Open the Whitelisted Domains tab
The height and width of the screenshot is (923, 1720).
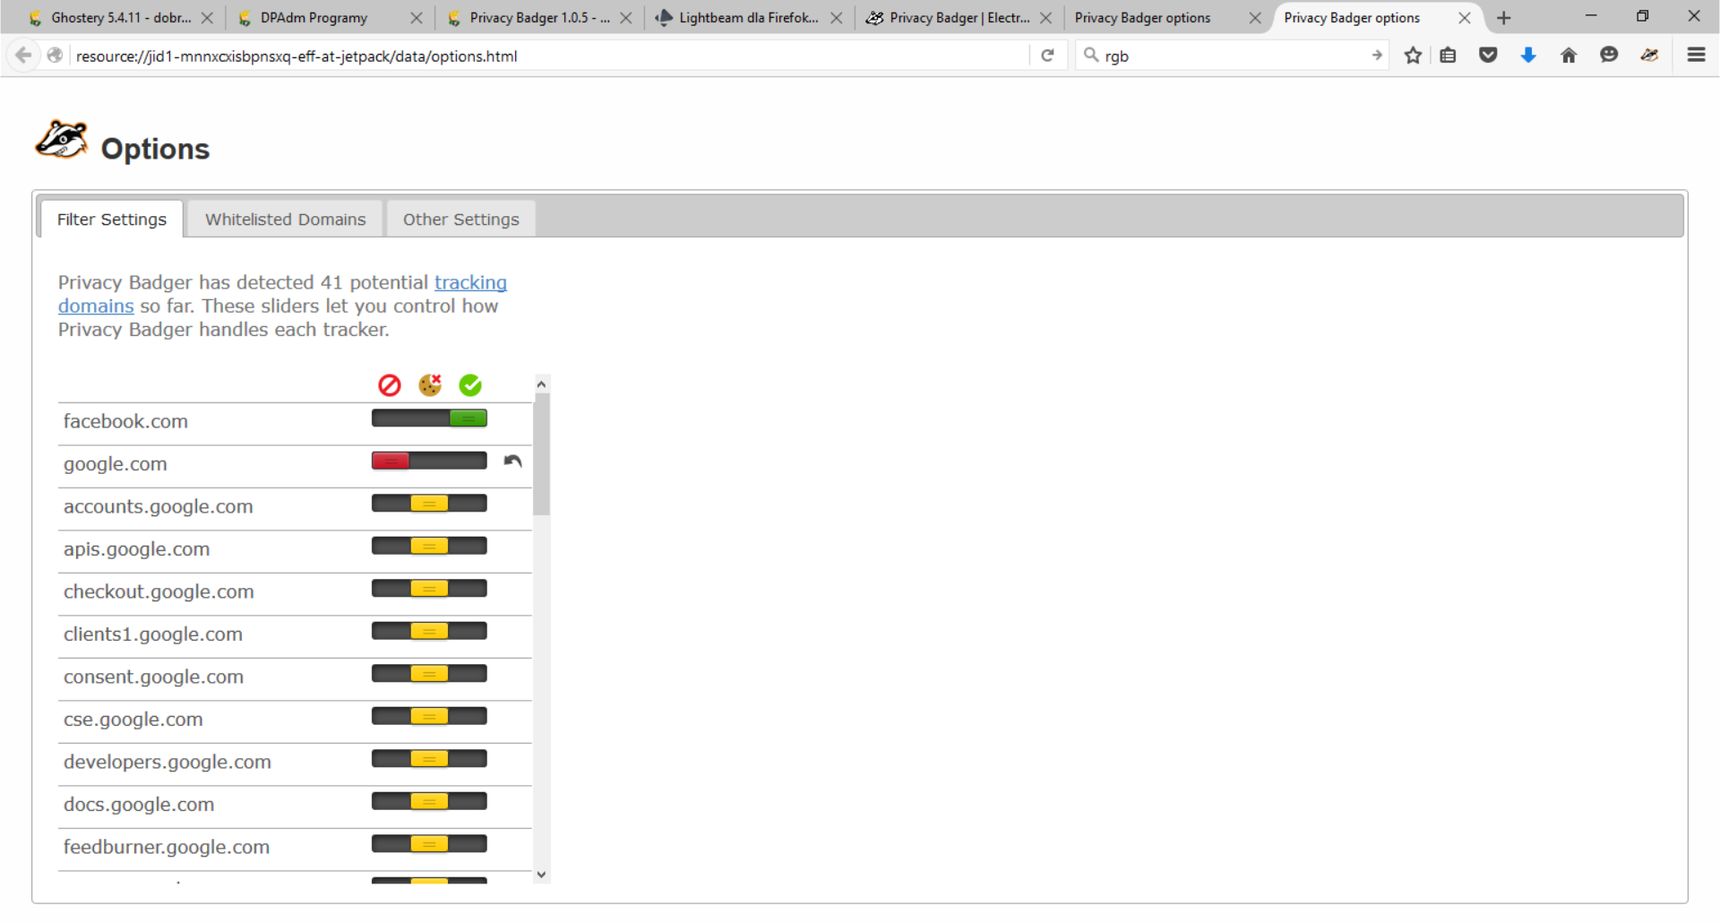pyautogui.click(x=285, y=219)
